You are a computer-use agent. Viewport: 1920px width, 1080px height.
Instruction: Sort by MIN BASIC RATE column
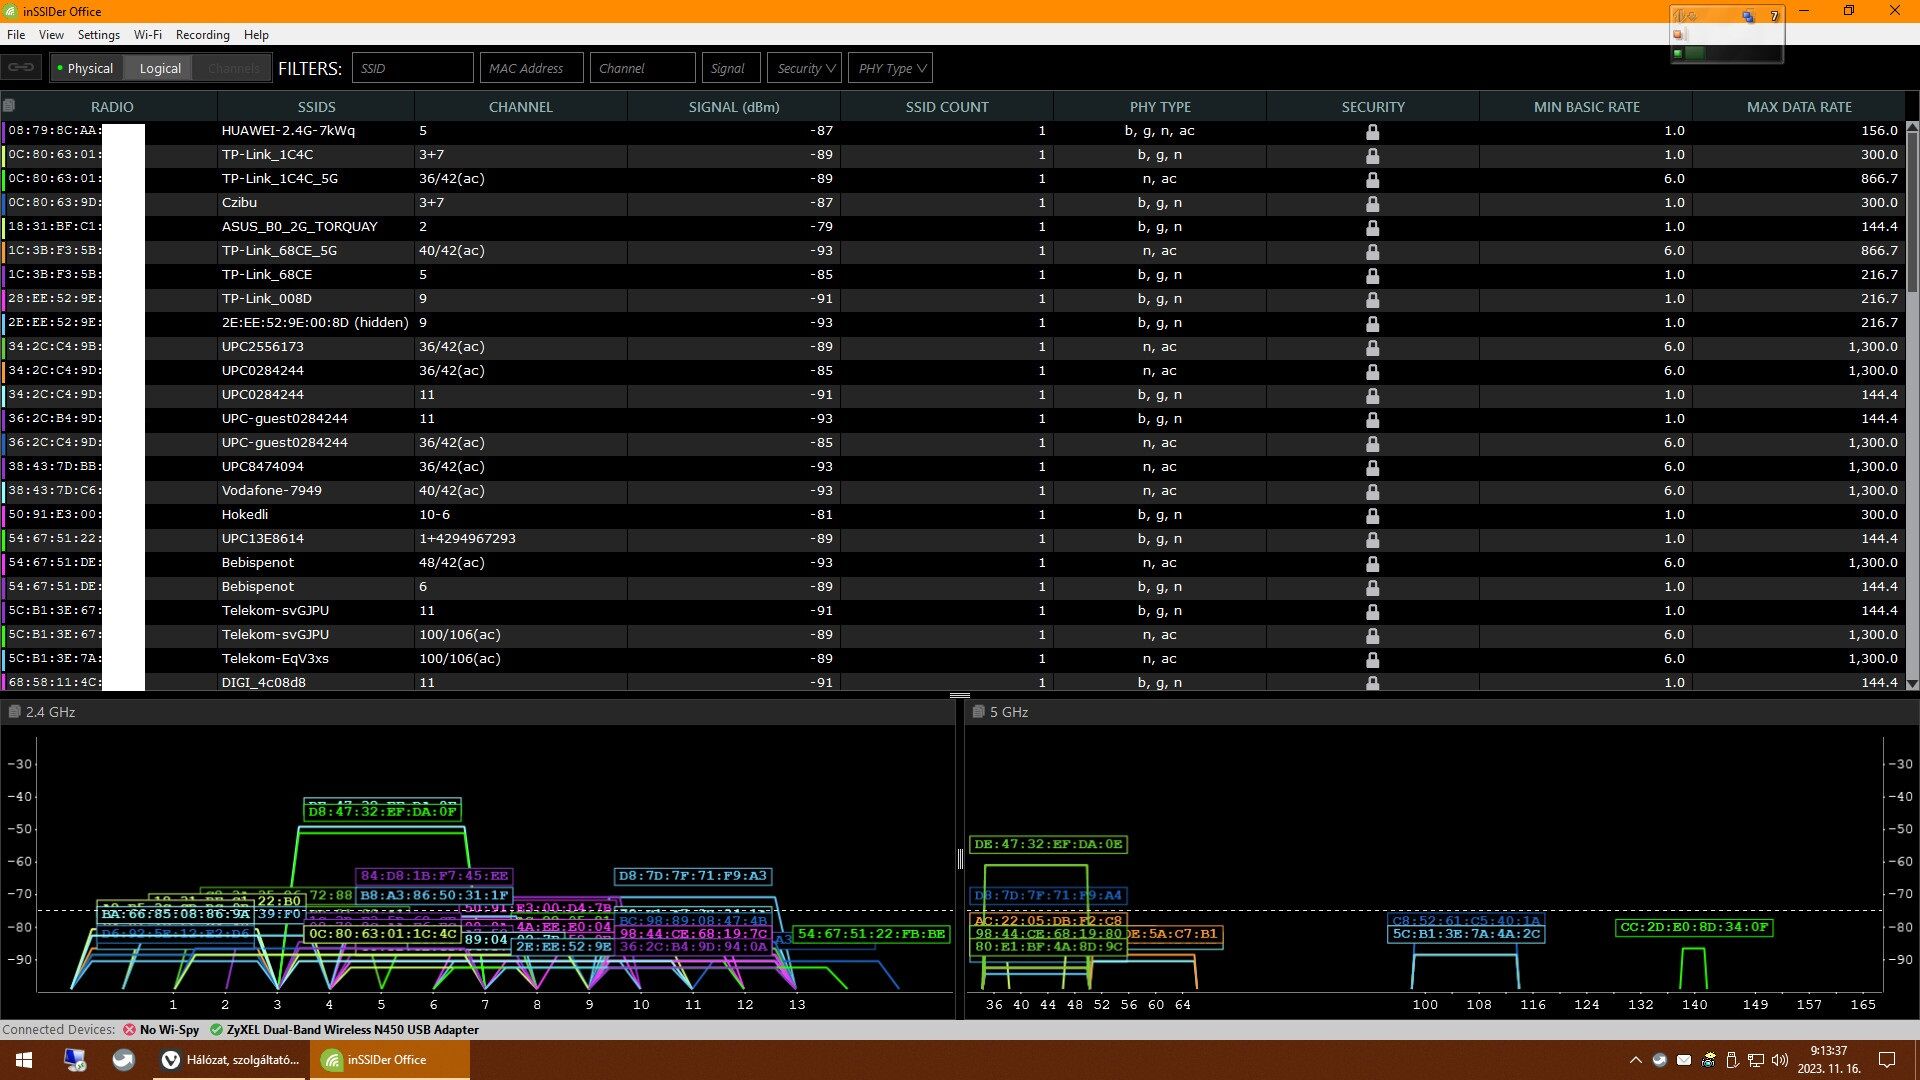[x=1586, y=106]
